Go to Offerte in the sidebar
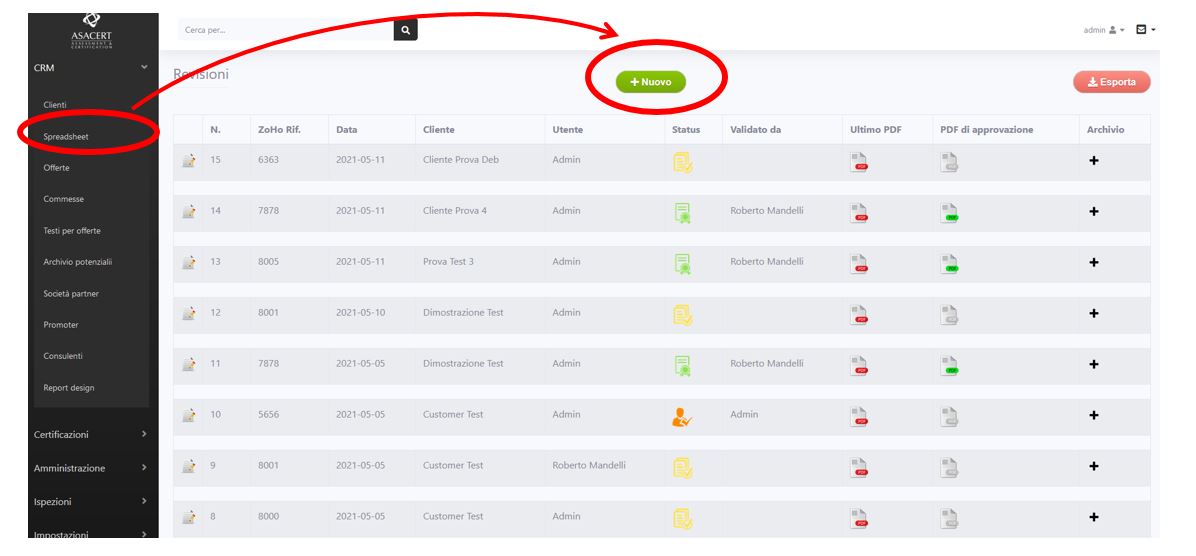This screenshot has height=556, width=1196. pyautogui.click(x=57, y=168)
